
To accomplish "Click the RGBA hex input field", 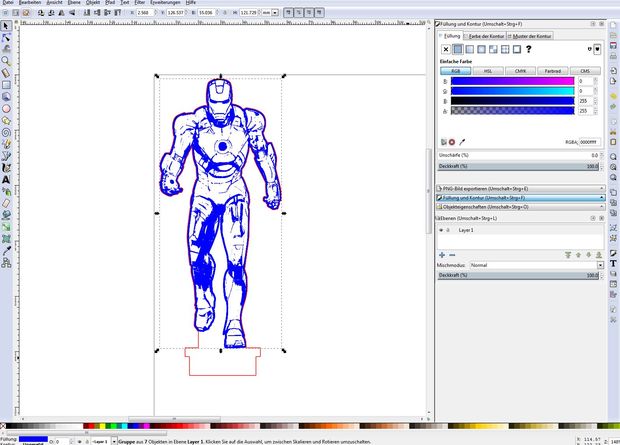I will pyautogui.click(x=590, y=142).
